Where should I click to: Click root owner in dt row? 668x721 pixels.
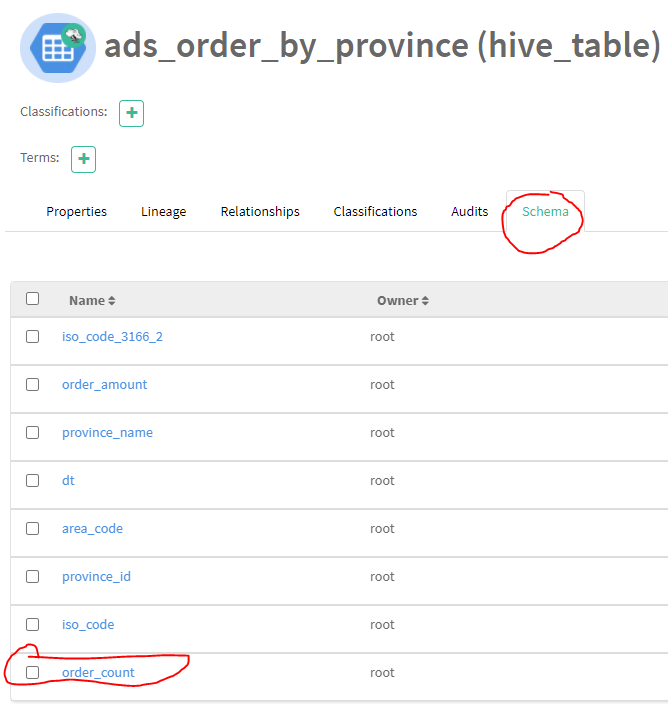tap(382, 481)
